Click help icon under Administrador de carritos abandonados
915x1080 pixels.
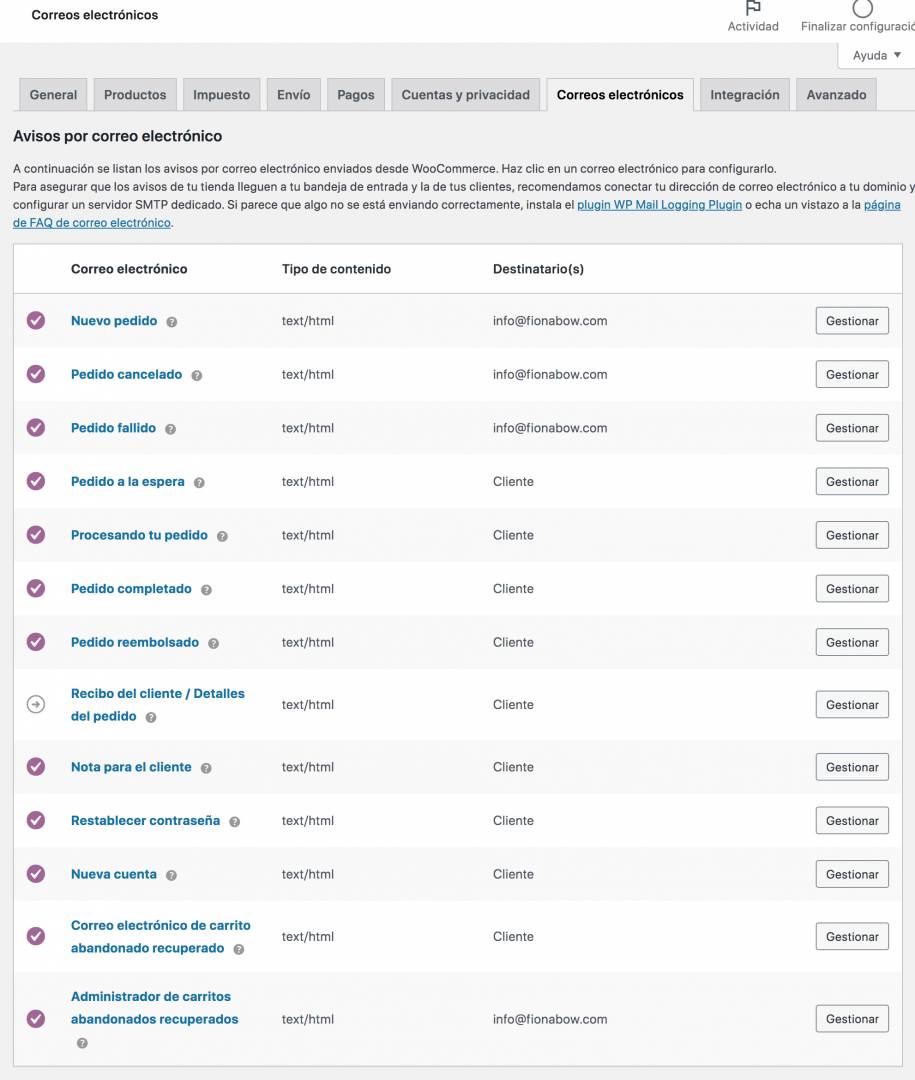[x=82, y=1043]
